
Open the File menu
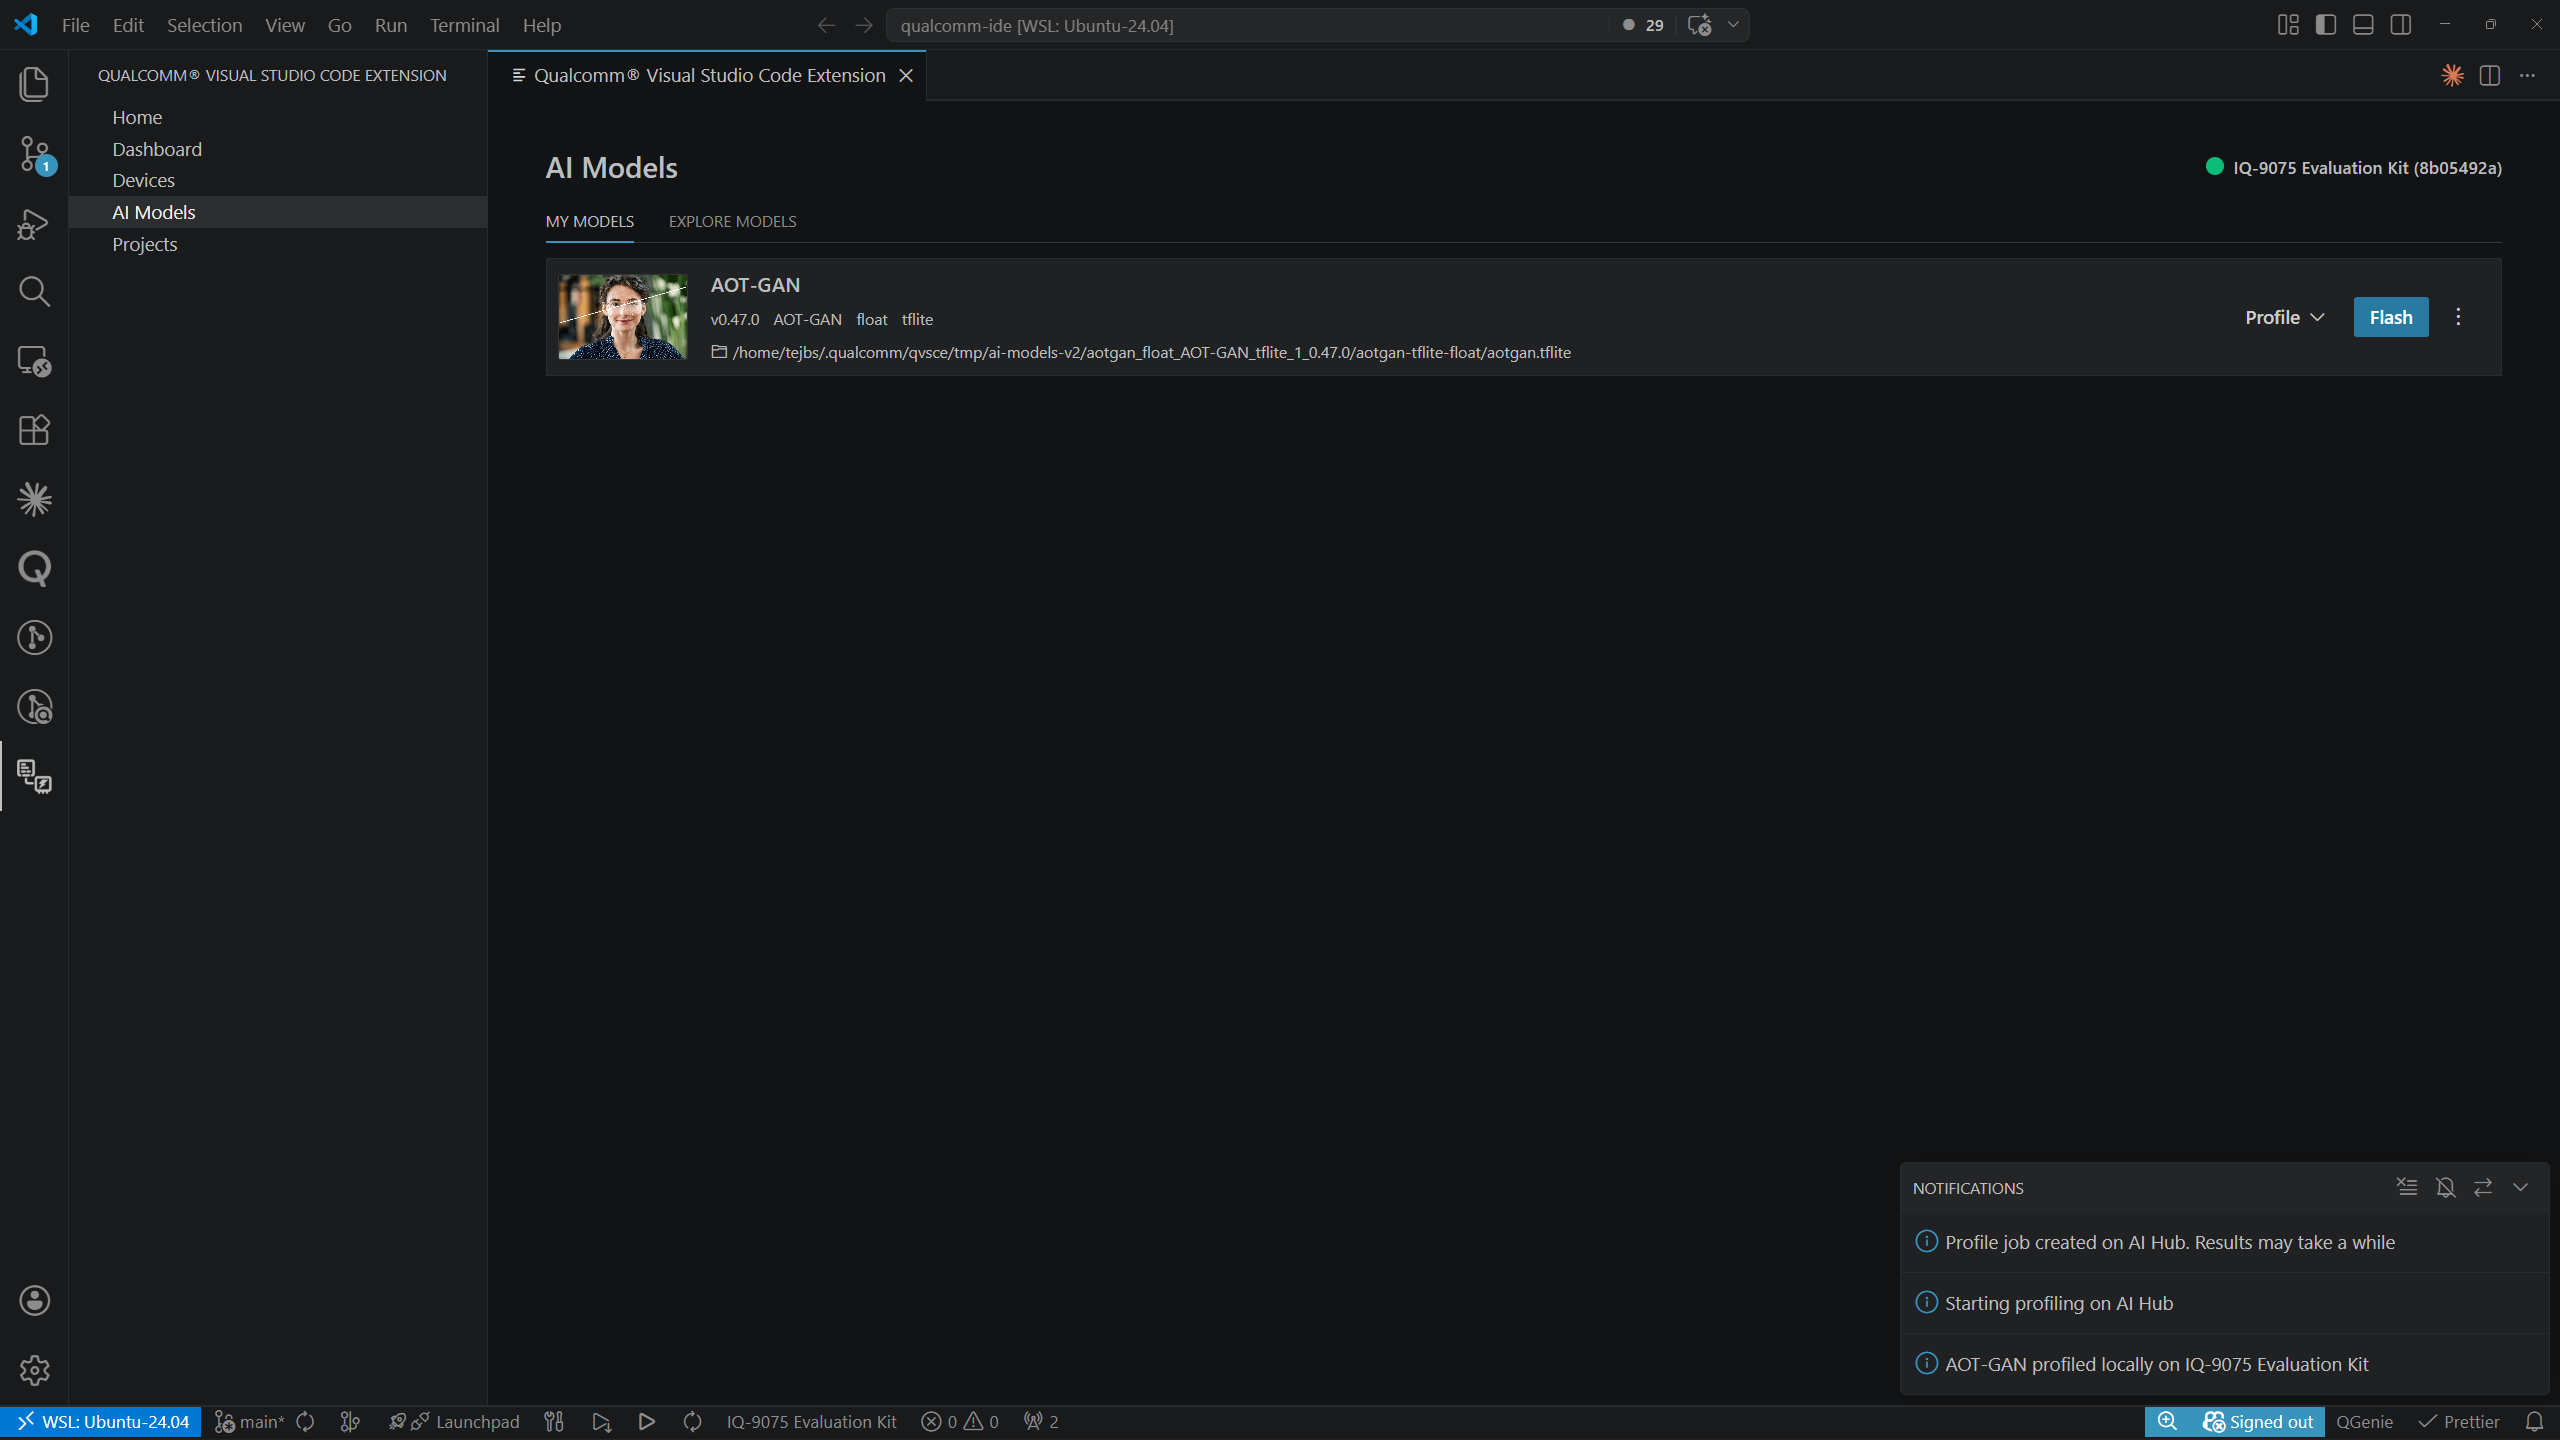75,25
